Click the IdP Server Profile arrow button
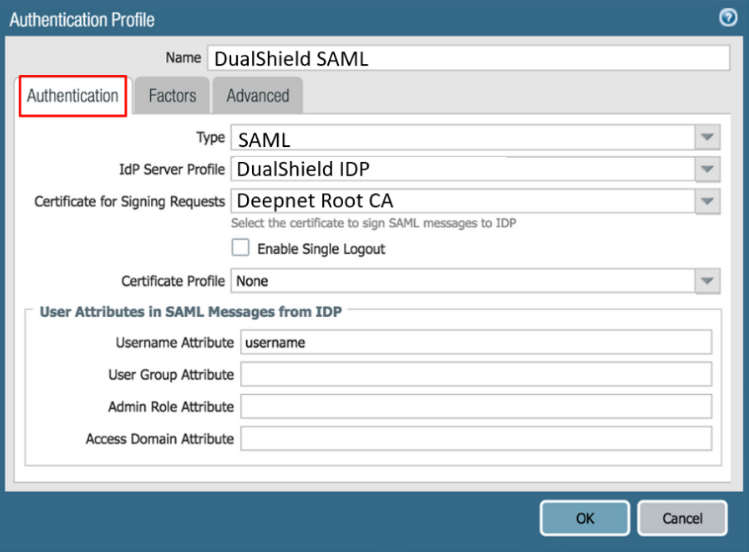Viewport: 749px width, 552px height. click(x=707, y=169)
